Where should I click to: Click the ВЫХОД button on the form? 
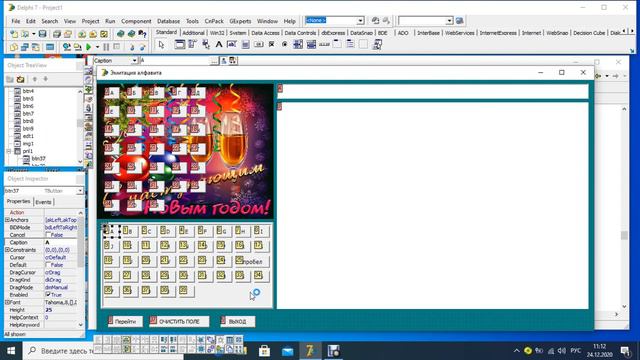(x=238, y=322)
